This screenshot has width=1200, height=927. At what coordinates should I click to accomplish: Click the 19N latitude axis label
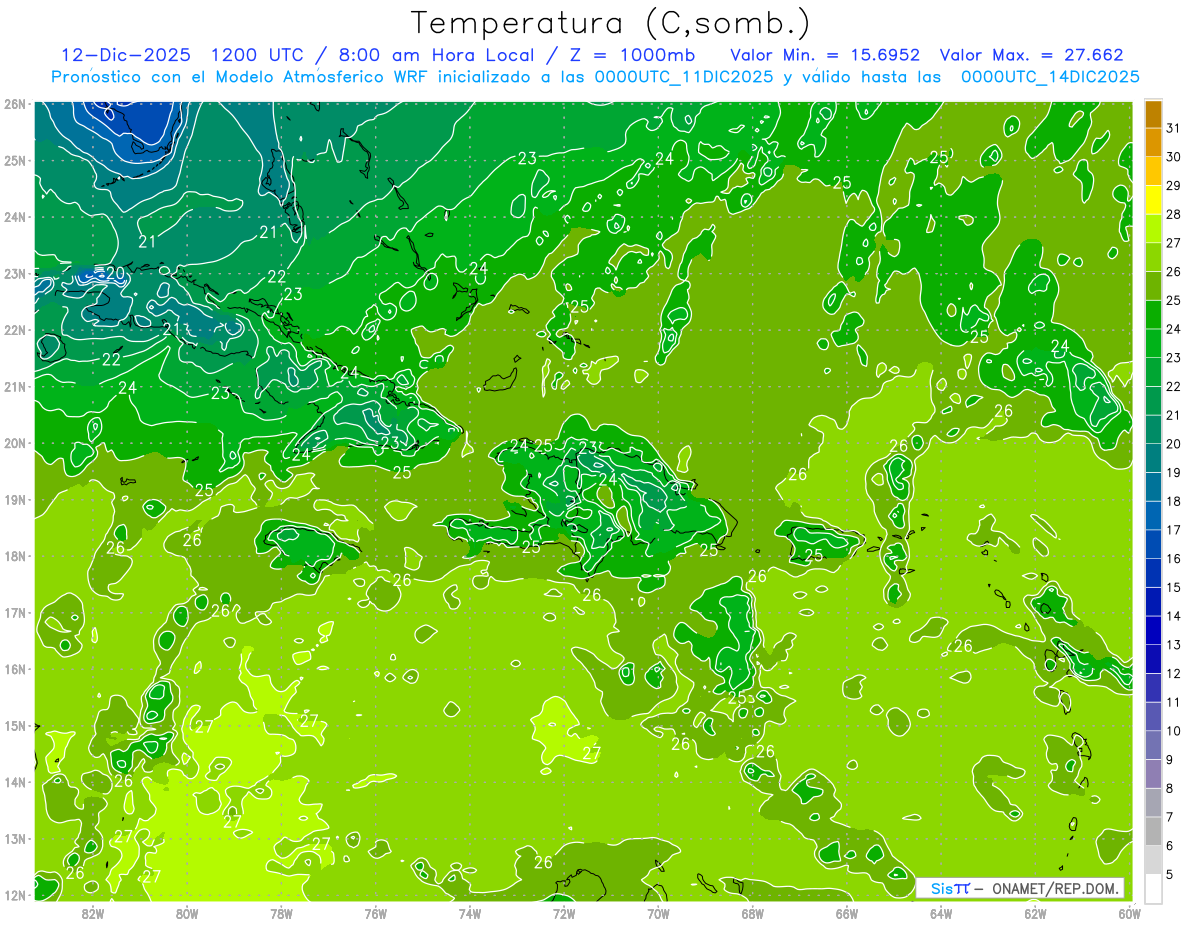click(15, 499)
